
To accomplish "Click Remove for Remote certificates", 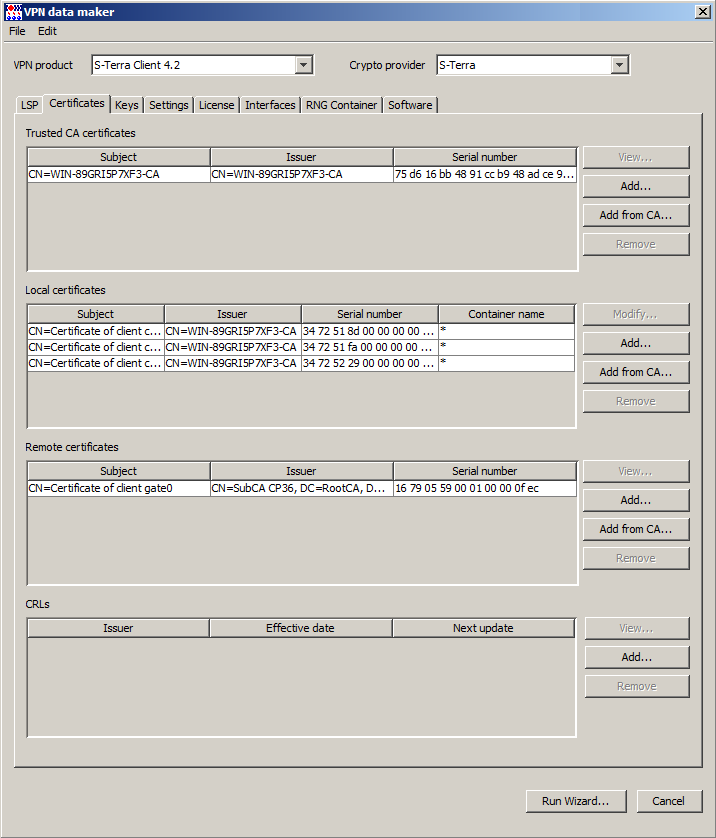I will click(636, 558).
